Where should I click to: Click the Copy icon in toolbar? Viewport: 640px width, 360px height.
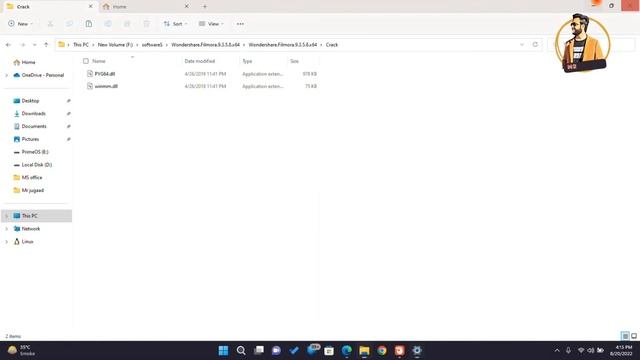click(x=69, y=24)
